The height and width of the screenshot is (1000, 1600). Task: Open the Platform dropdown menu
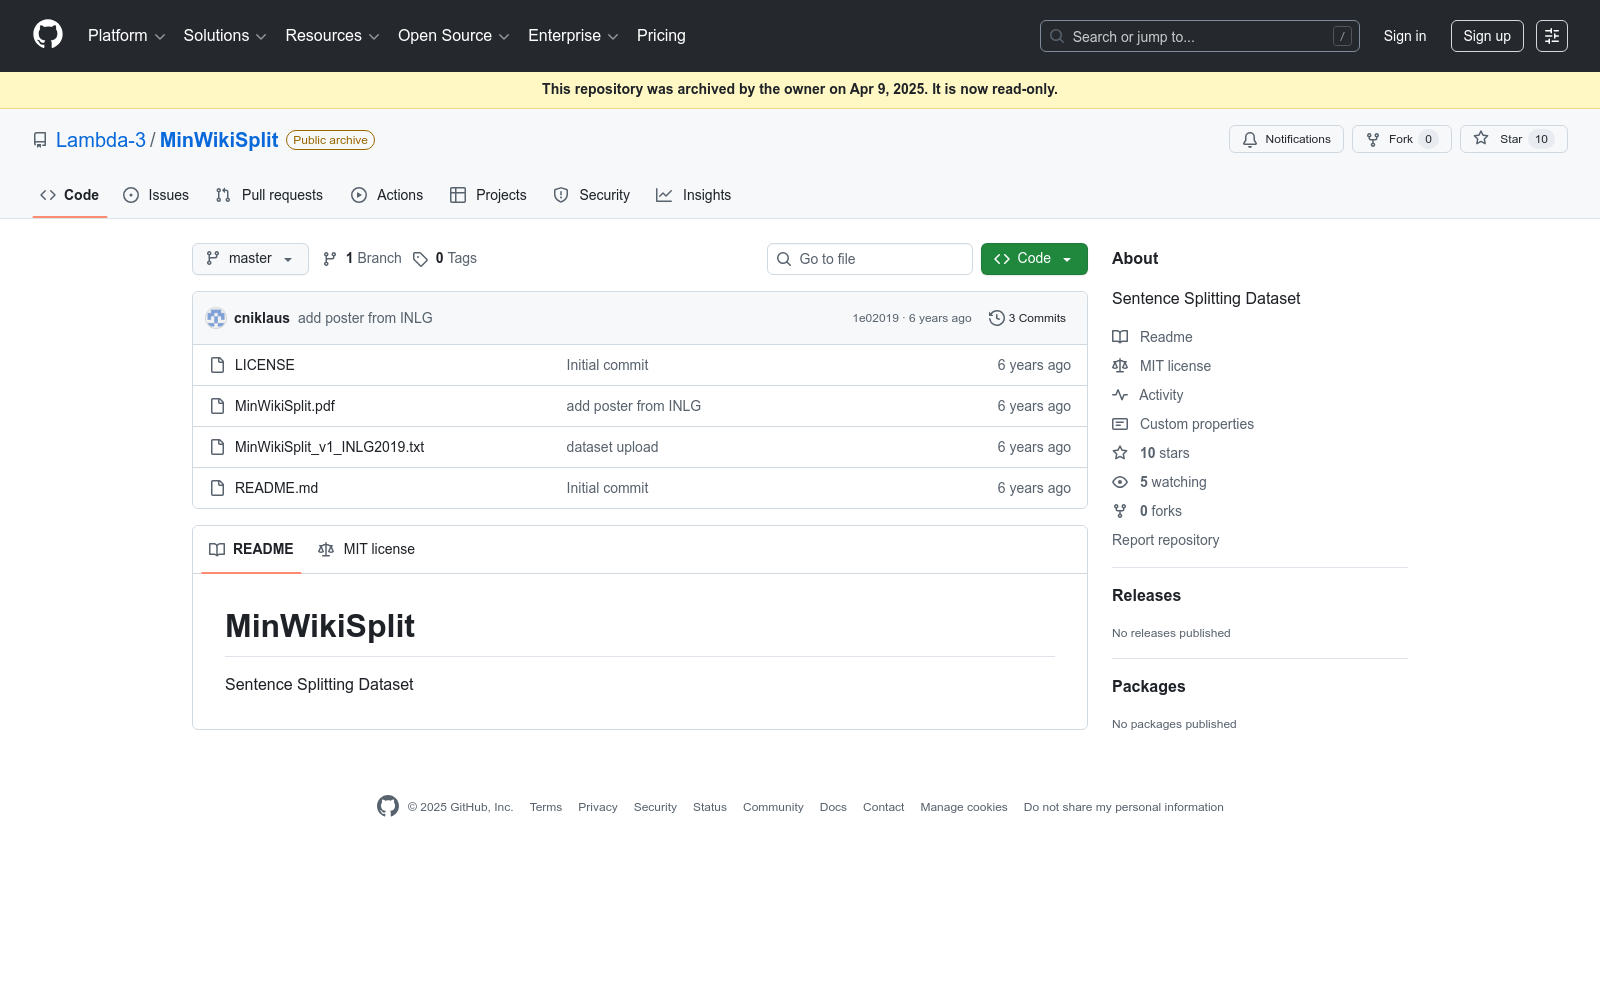click(x=126, y=36)
